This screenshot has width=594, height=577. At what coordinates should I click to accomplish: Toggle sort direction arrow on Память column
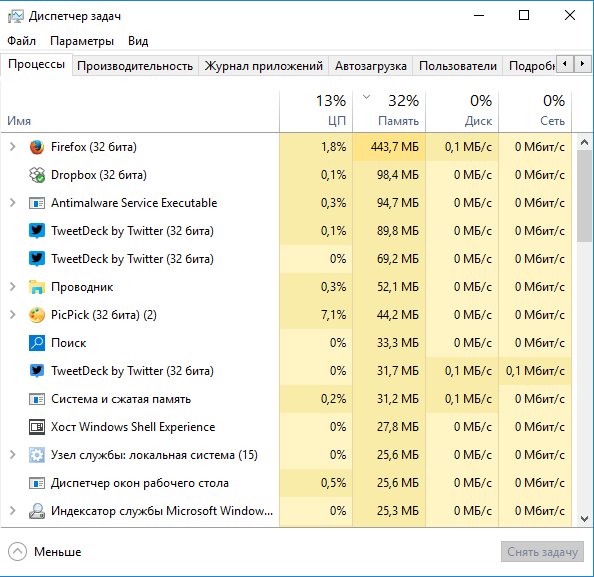tap(366, 97)
